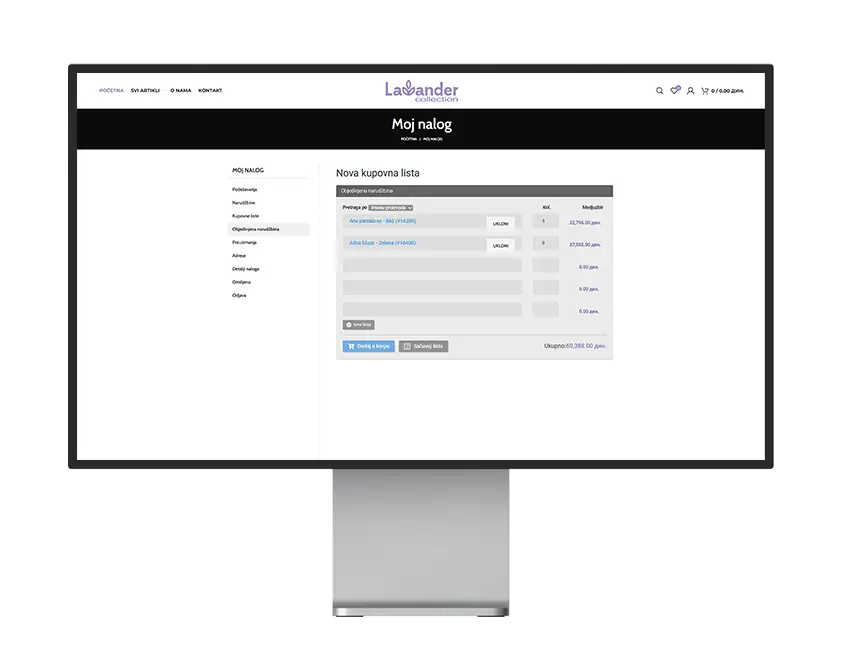
Task: Click the Lavander collection logo
Action: [x=422, y=91]
